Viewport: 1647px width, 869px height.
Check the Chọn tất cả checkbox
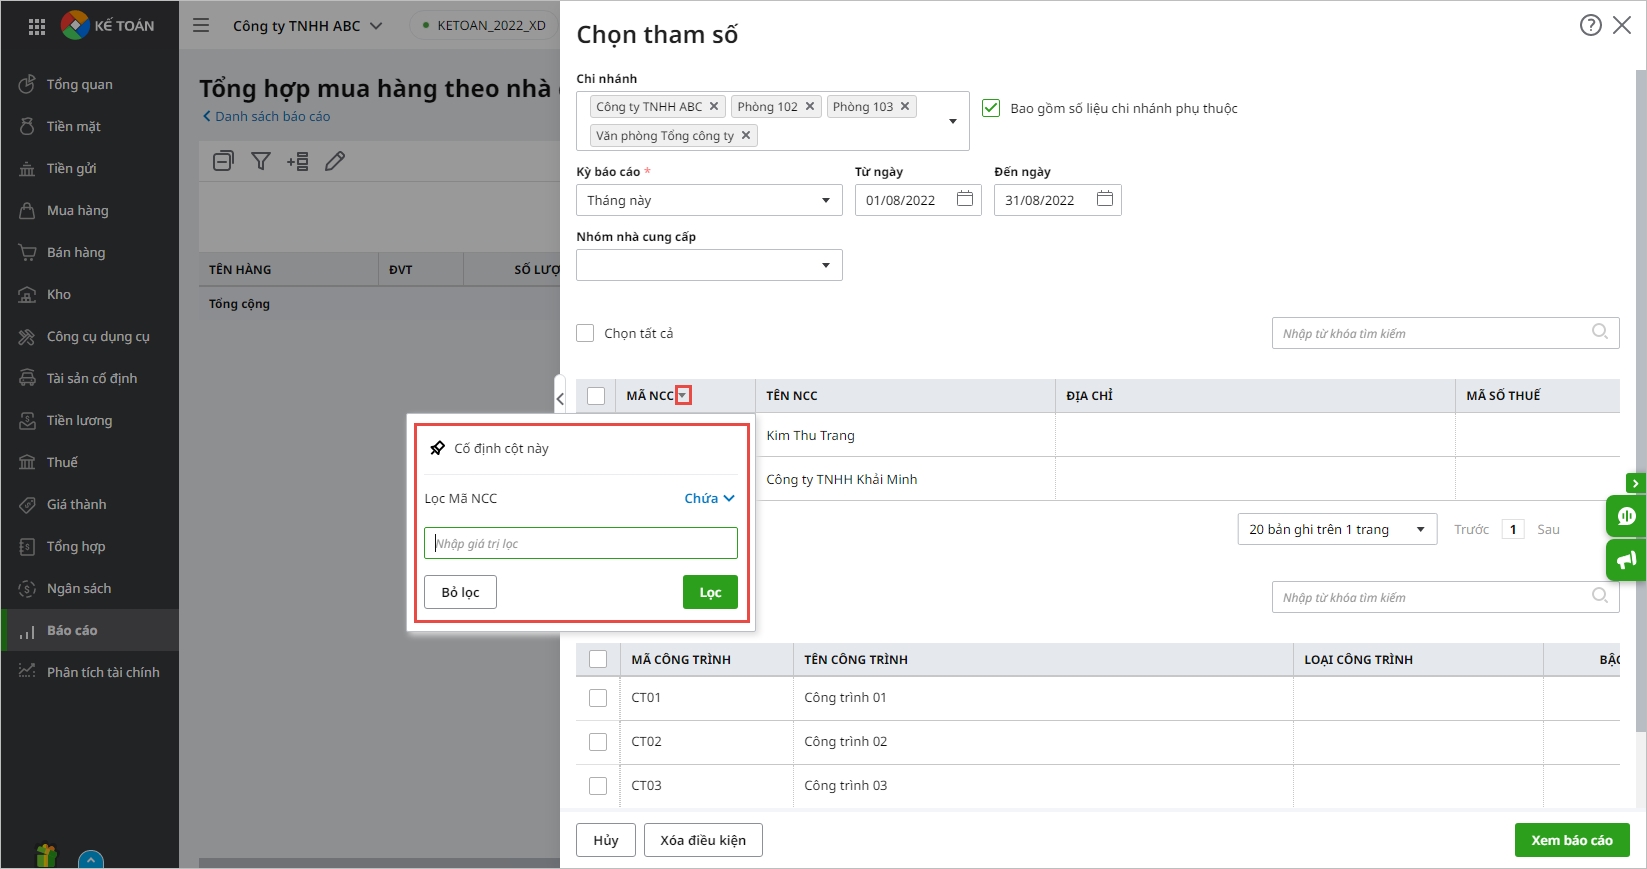point(586,333)
